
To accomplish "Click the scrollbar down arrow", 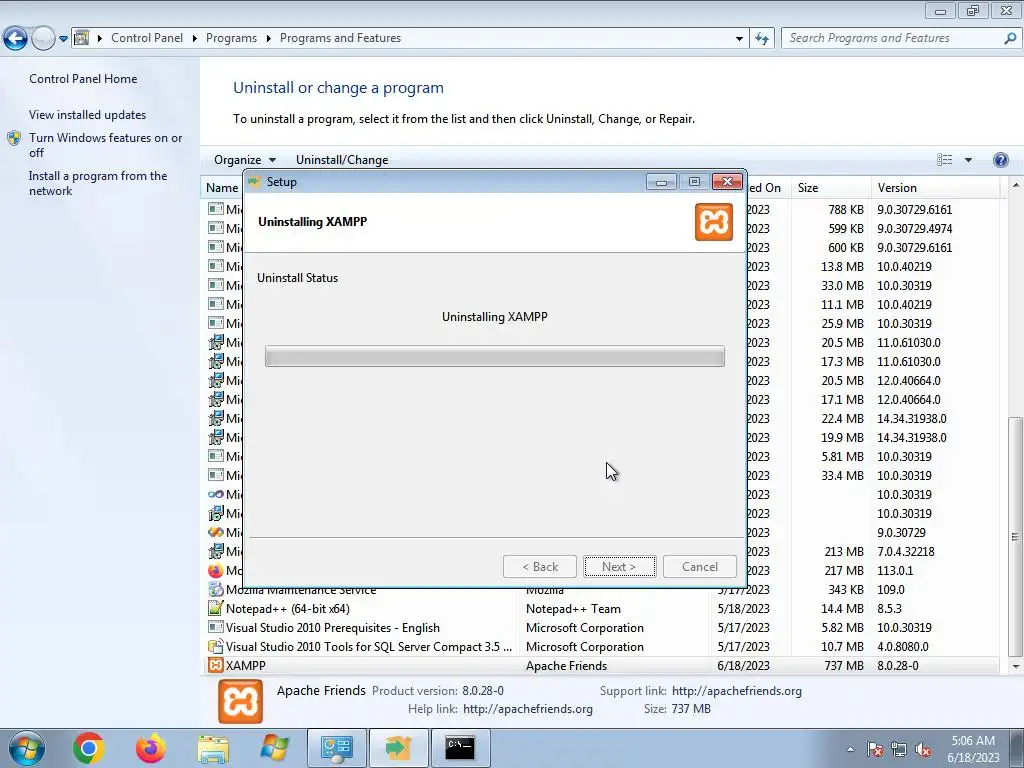I will click(x=1016, y=666).
